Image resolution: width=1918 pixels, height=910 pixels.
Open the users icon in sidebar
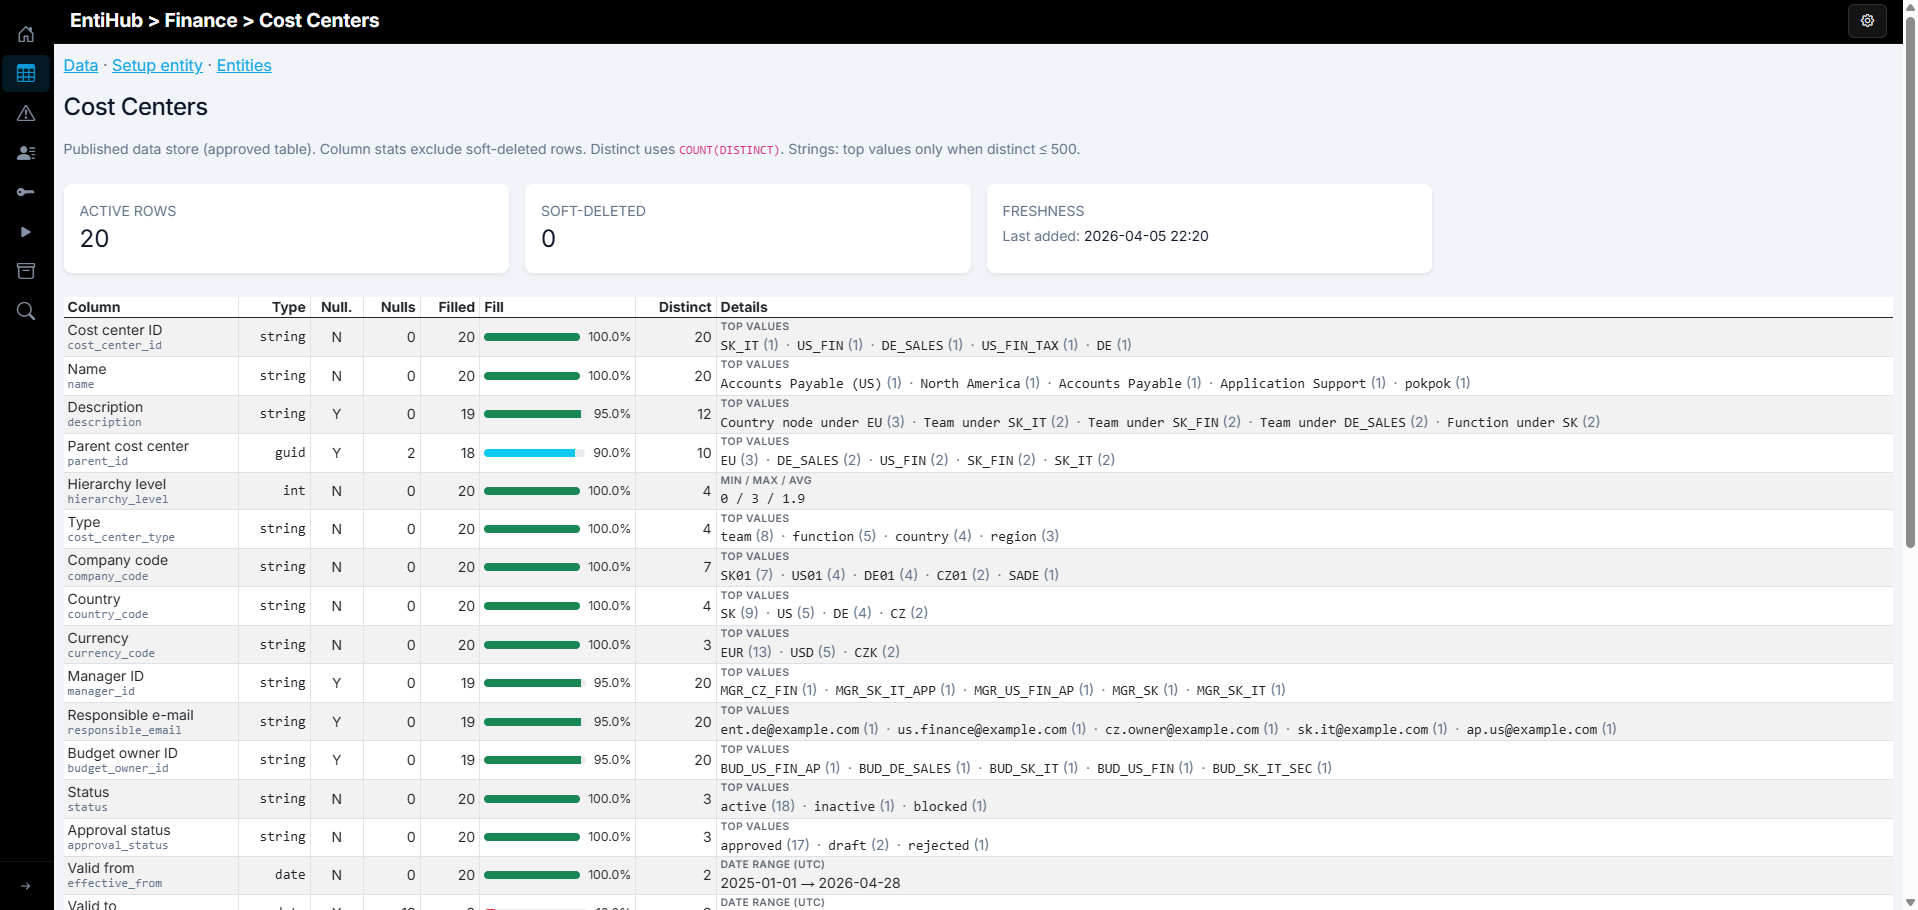[x=26, y=152]
